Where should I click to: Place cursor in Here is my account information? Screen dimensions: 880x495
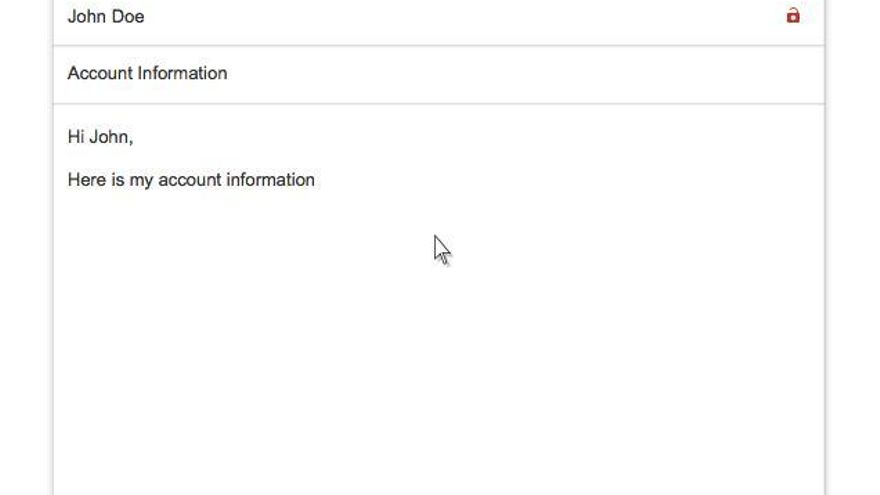click(191, 180)
